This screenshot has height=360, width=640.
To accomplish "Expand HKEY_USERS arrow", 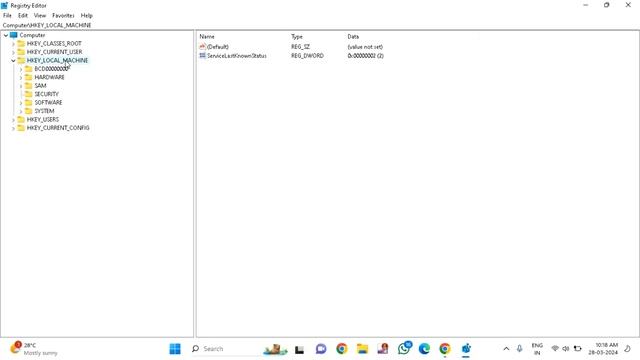I will [x=13, y=120].
